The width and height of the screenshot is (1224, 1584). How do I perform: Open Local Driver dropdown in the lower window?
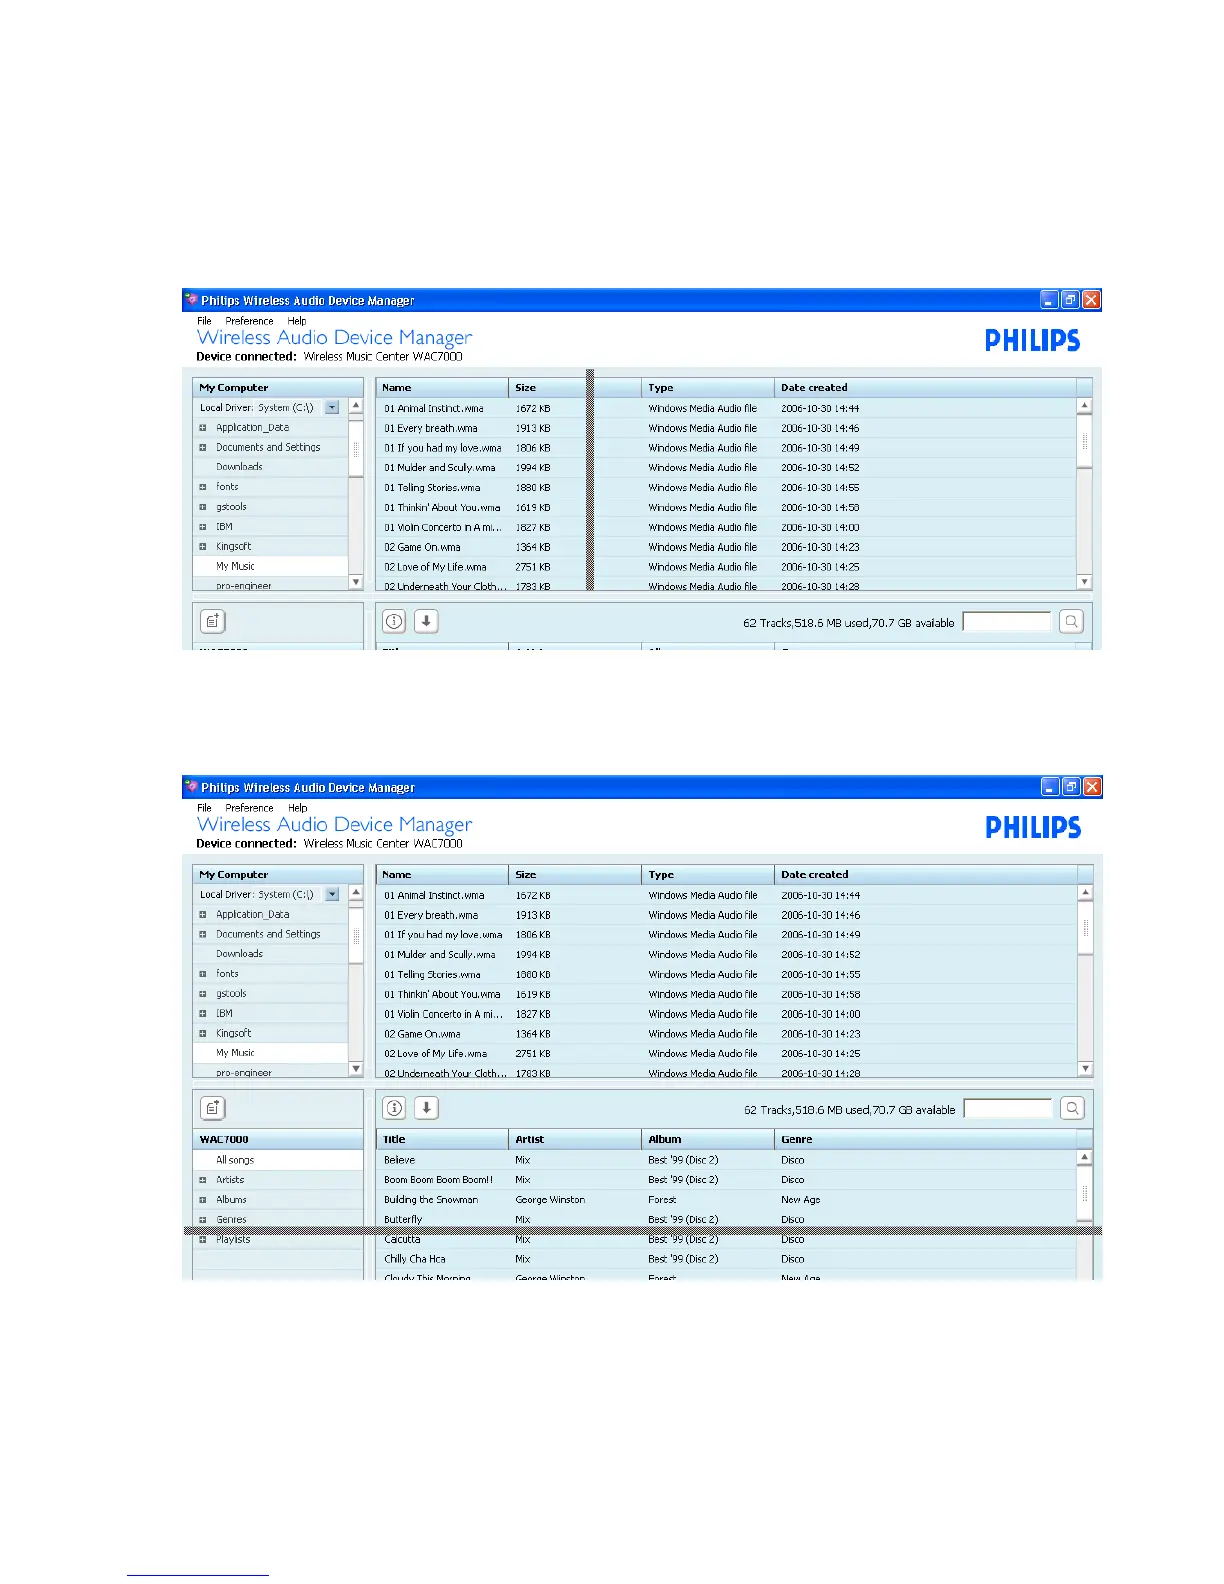332,894
